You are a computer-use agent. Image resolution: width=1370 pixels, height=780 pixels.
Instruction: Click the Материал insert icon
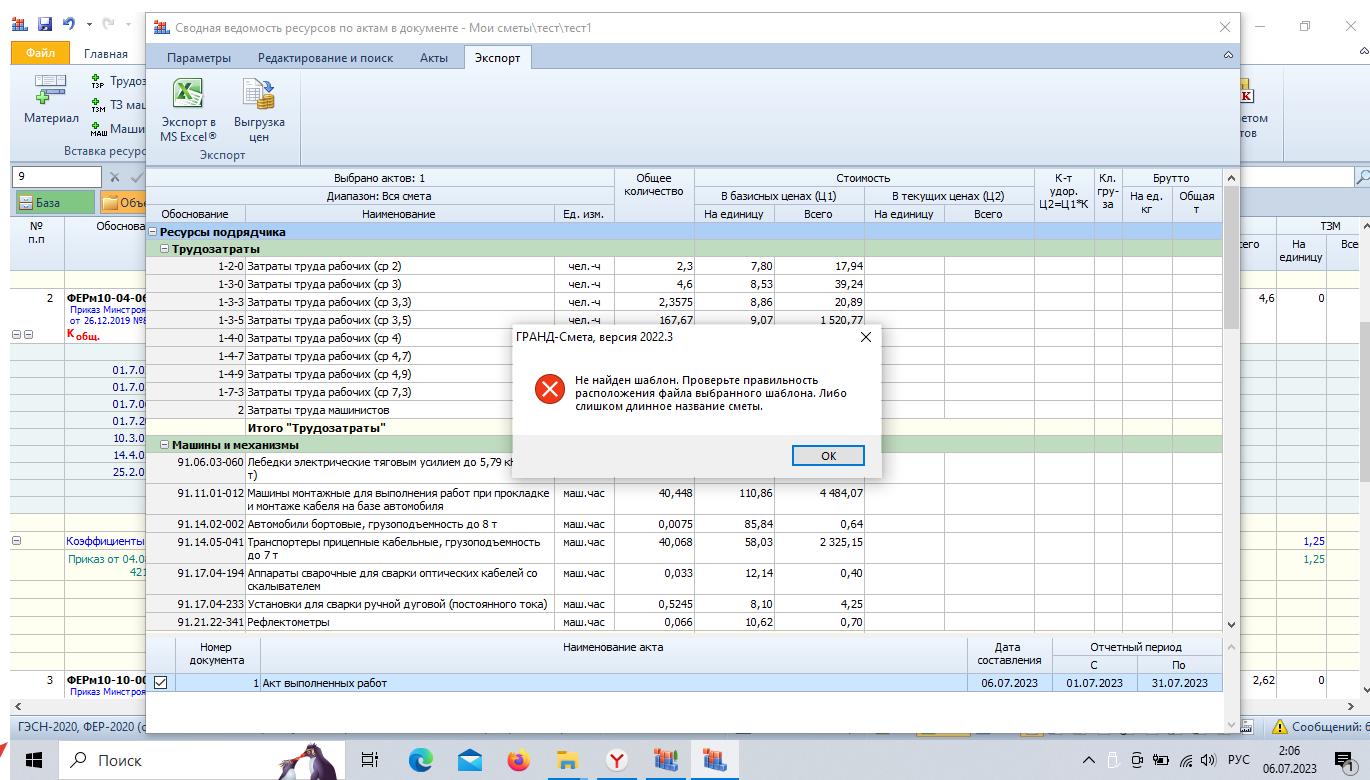tap(51, 91)
